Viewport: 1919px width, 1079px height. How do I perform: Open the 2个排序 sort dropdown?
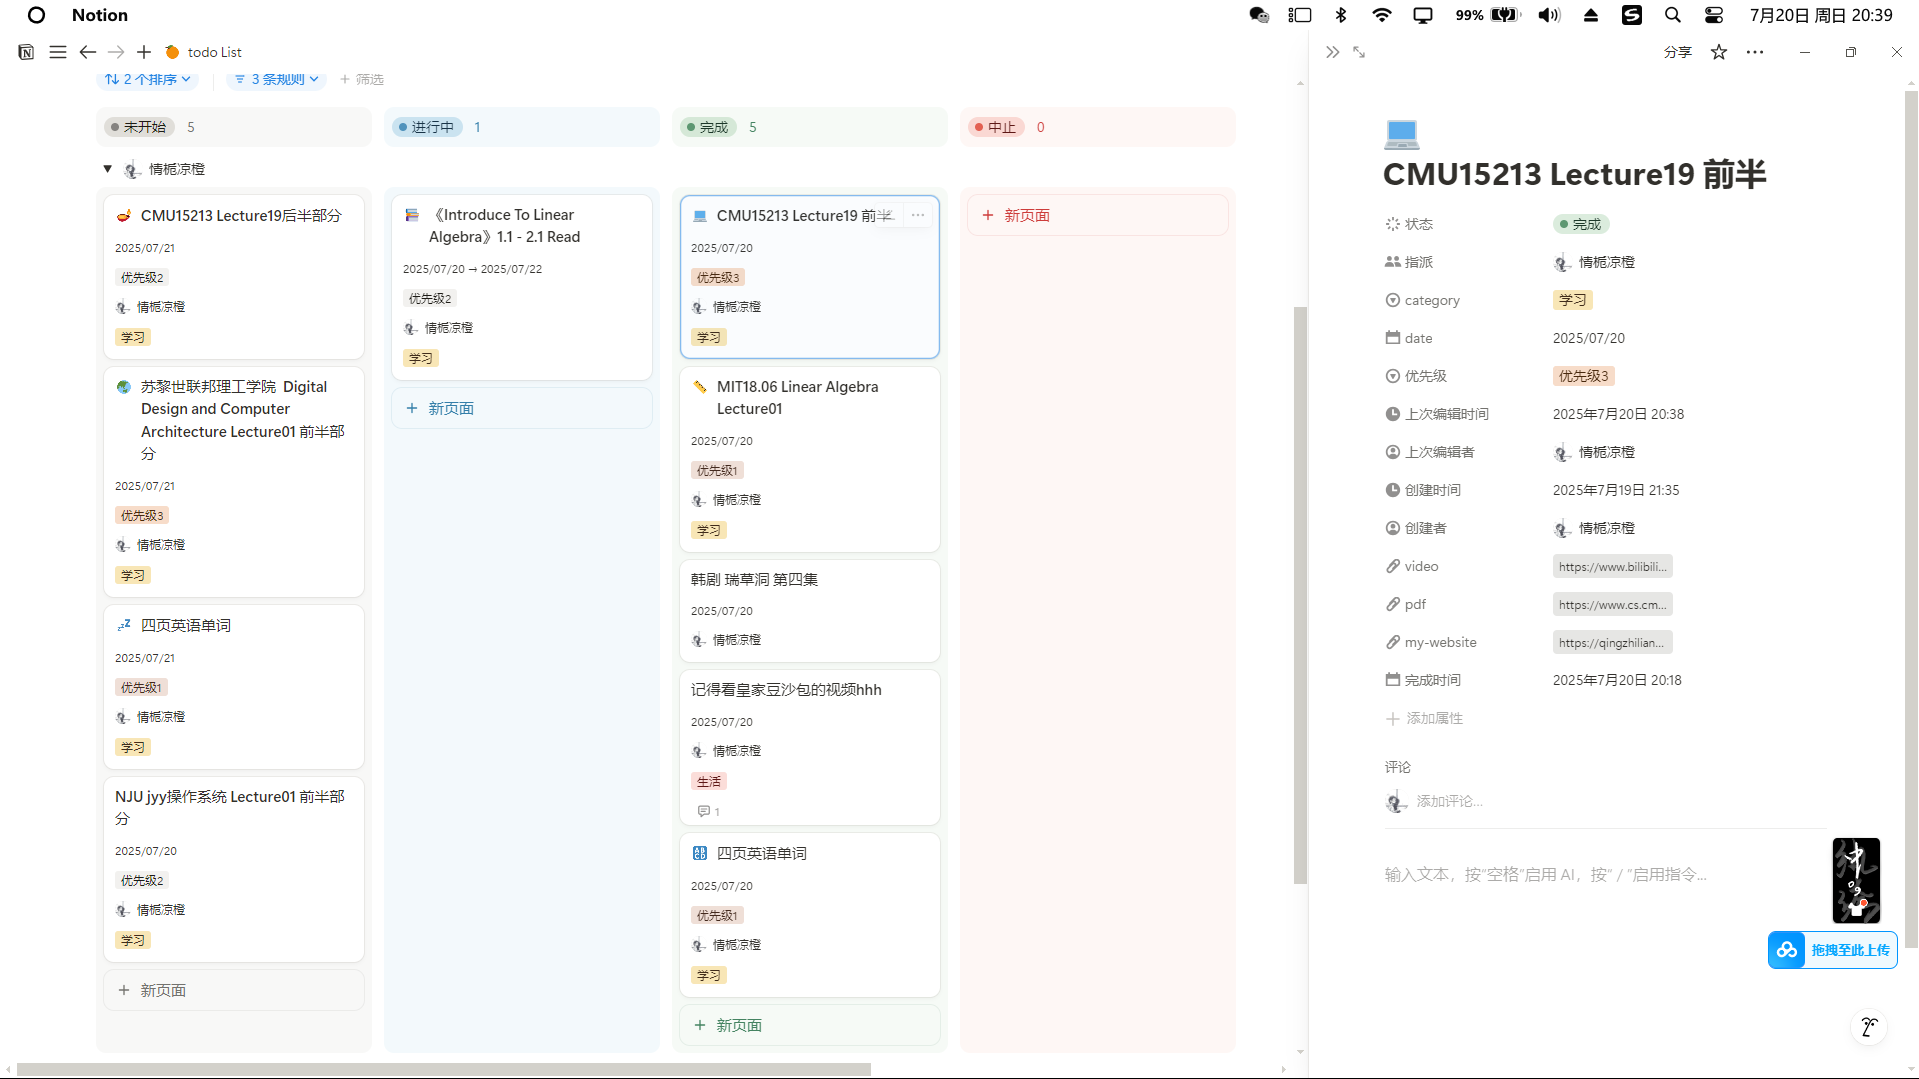tap(148, 79)
